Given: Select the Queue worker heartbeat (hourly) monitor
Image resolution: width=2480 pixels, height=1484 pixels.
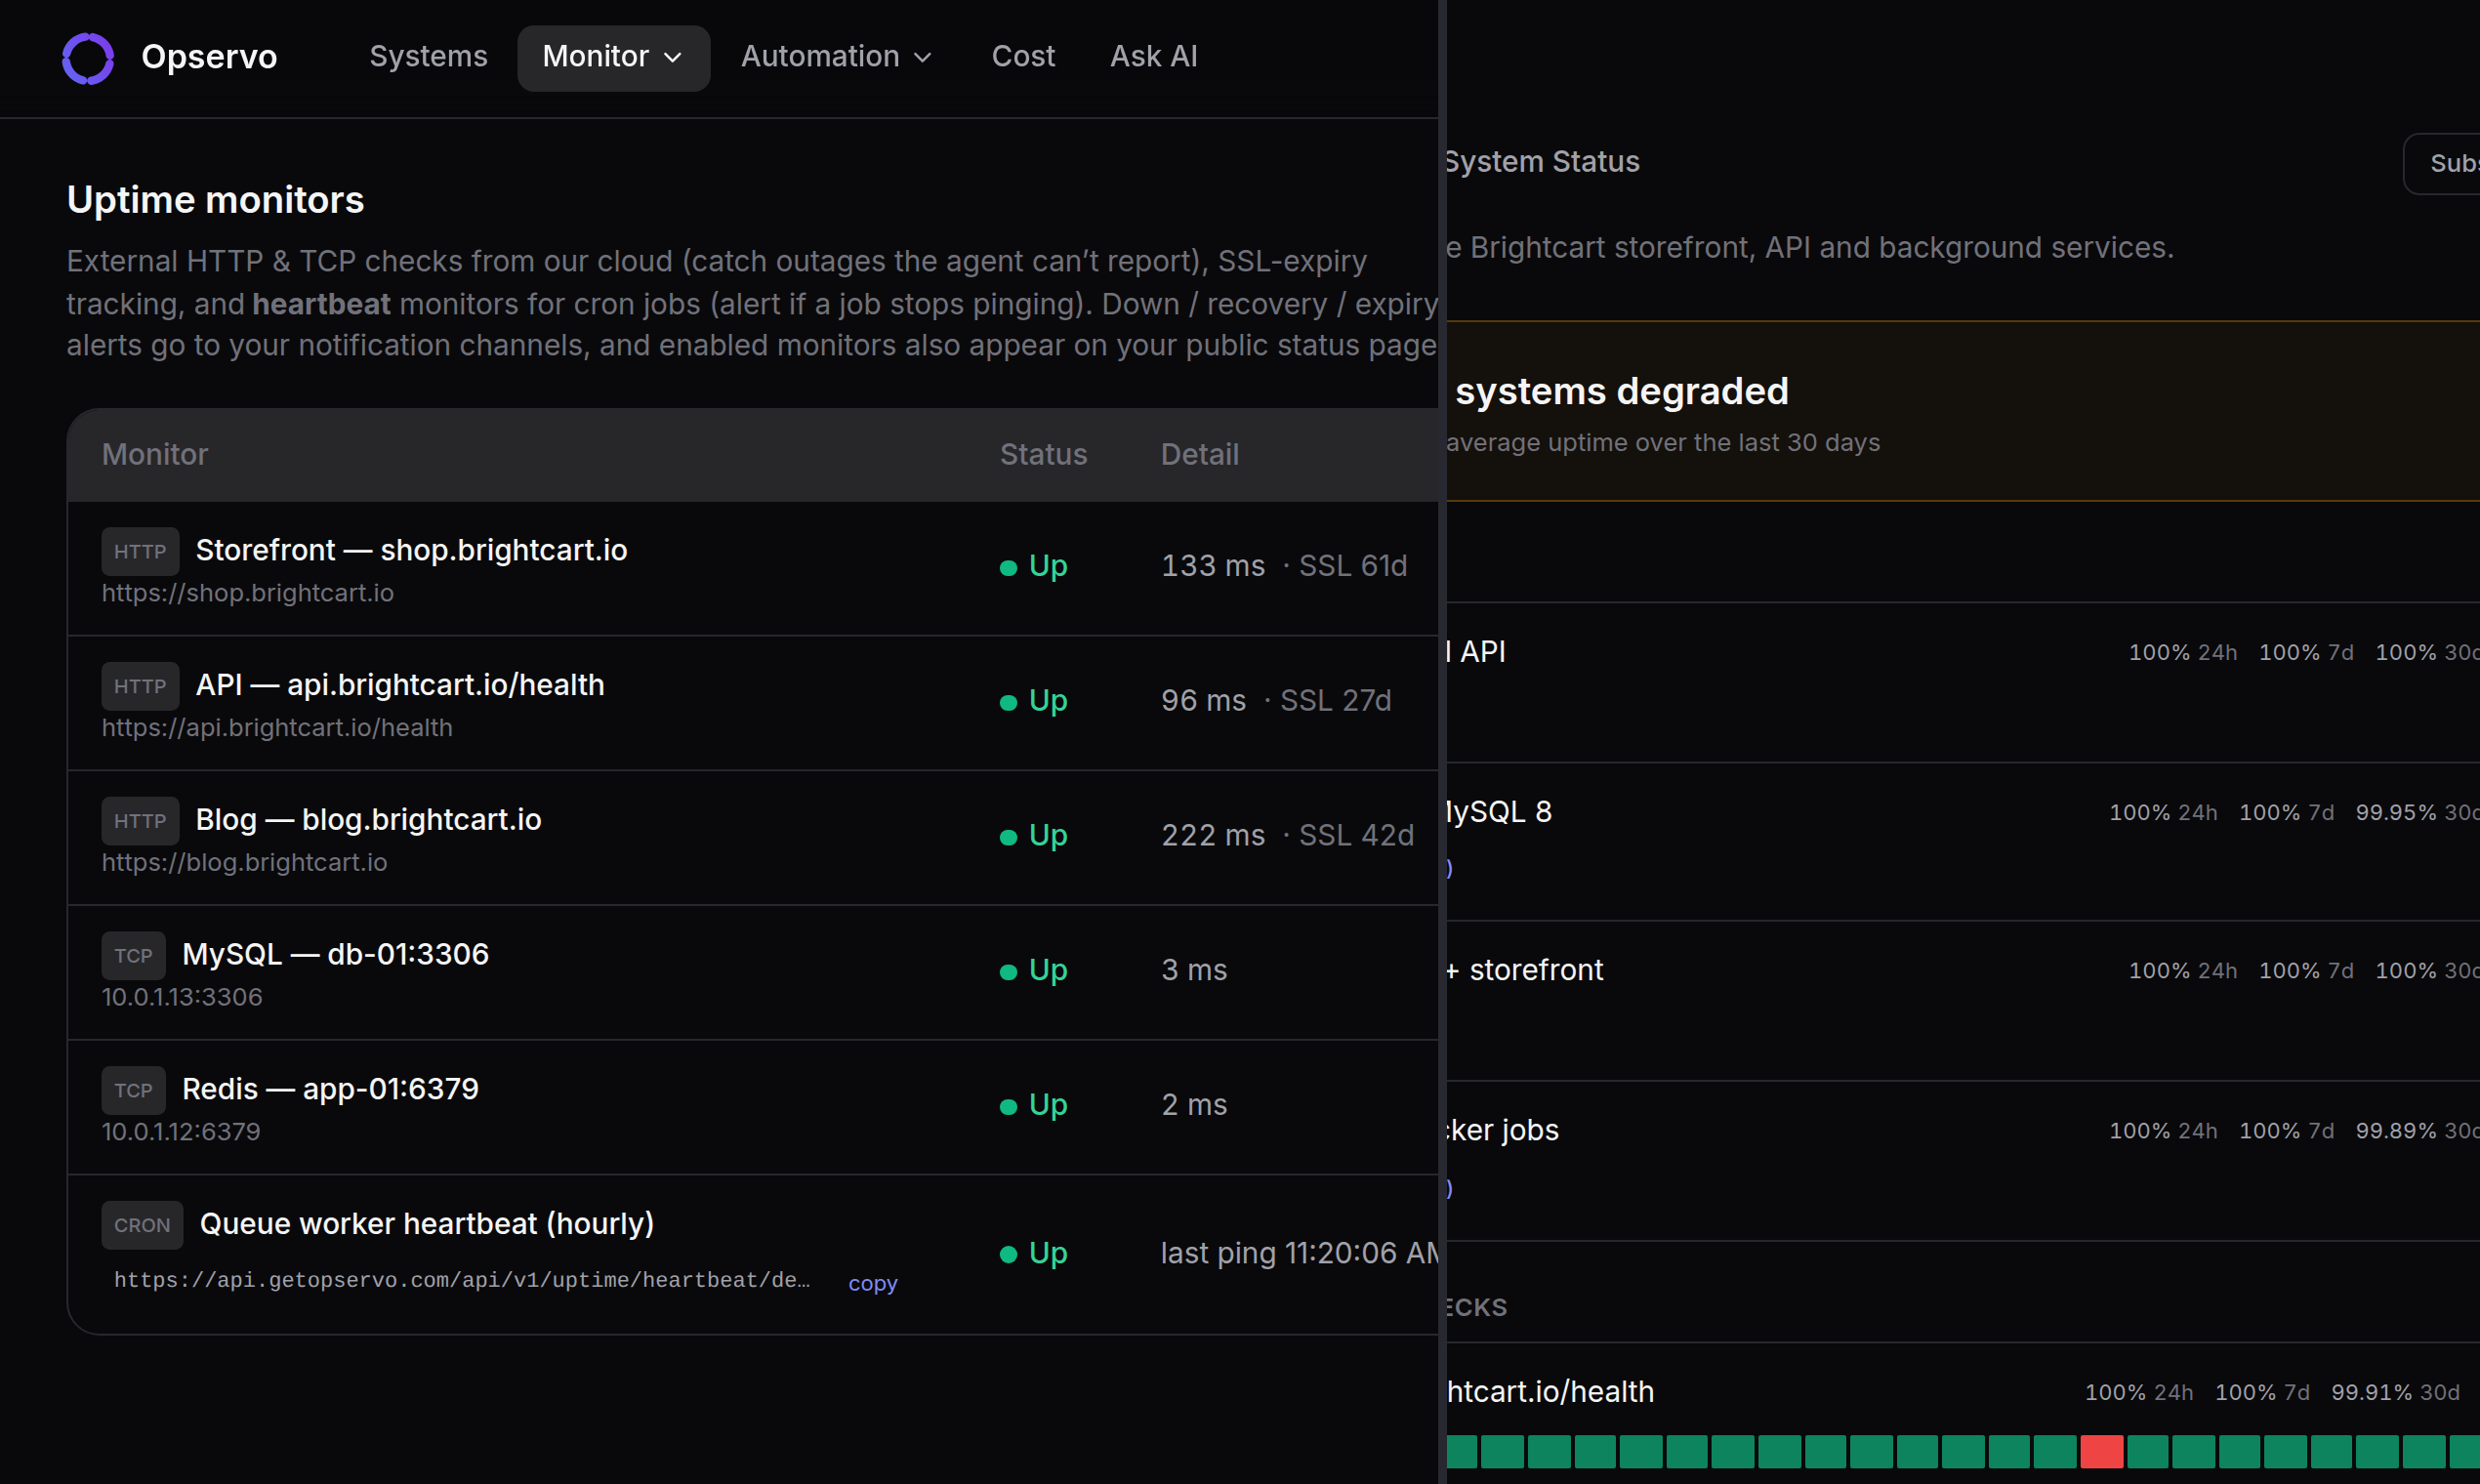Looking at the screenshot, I should [x=427, y=1224].
